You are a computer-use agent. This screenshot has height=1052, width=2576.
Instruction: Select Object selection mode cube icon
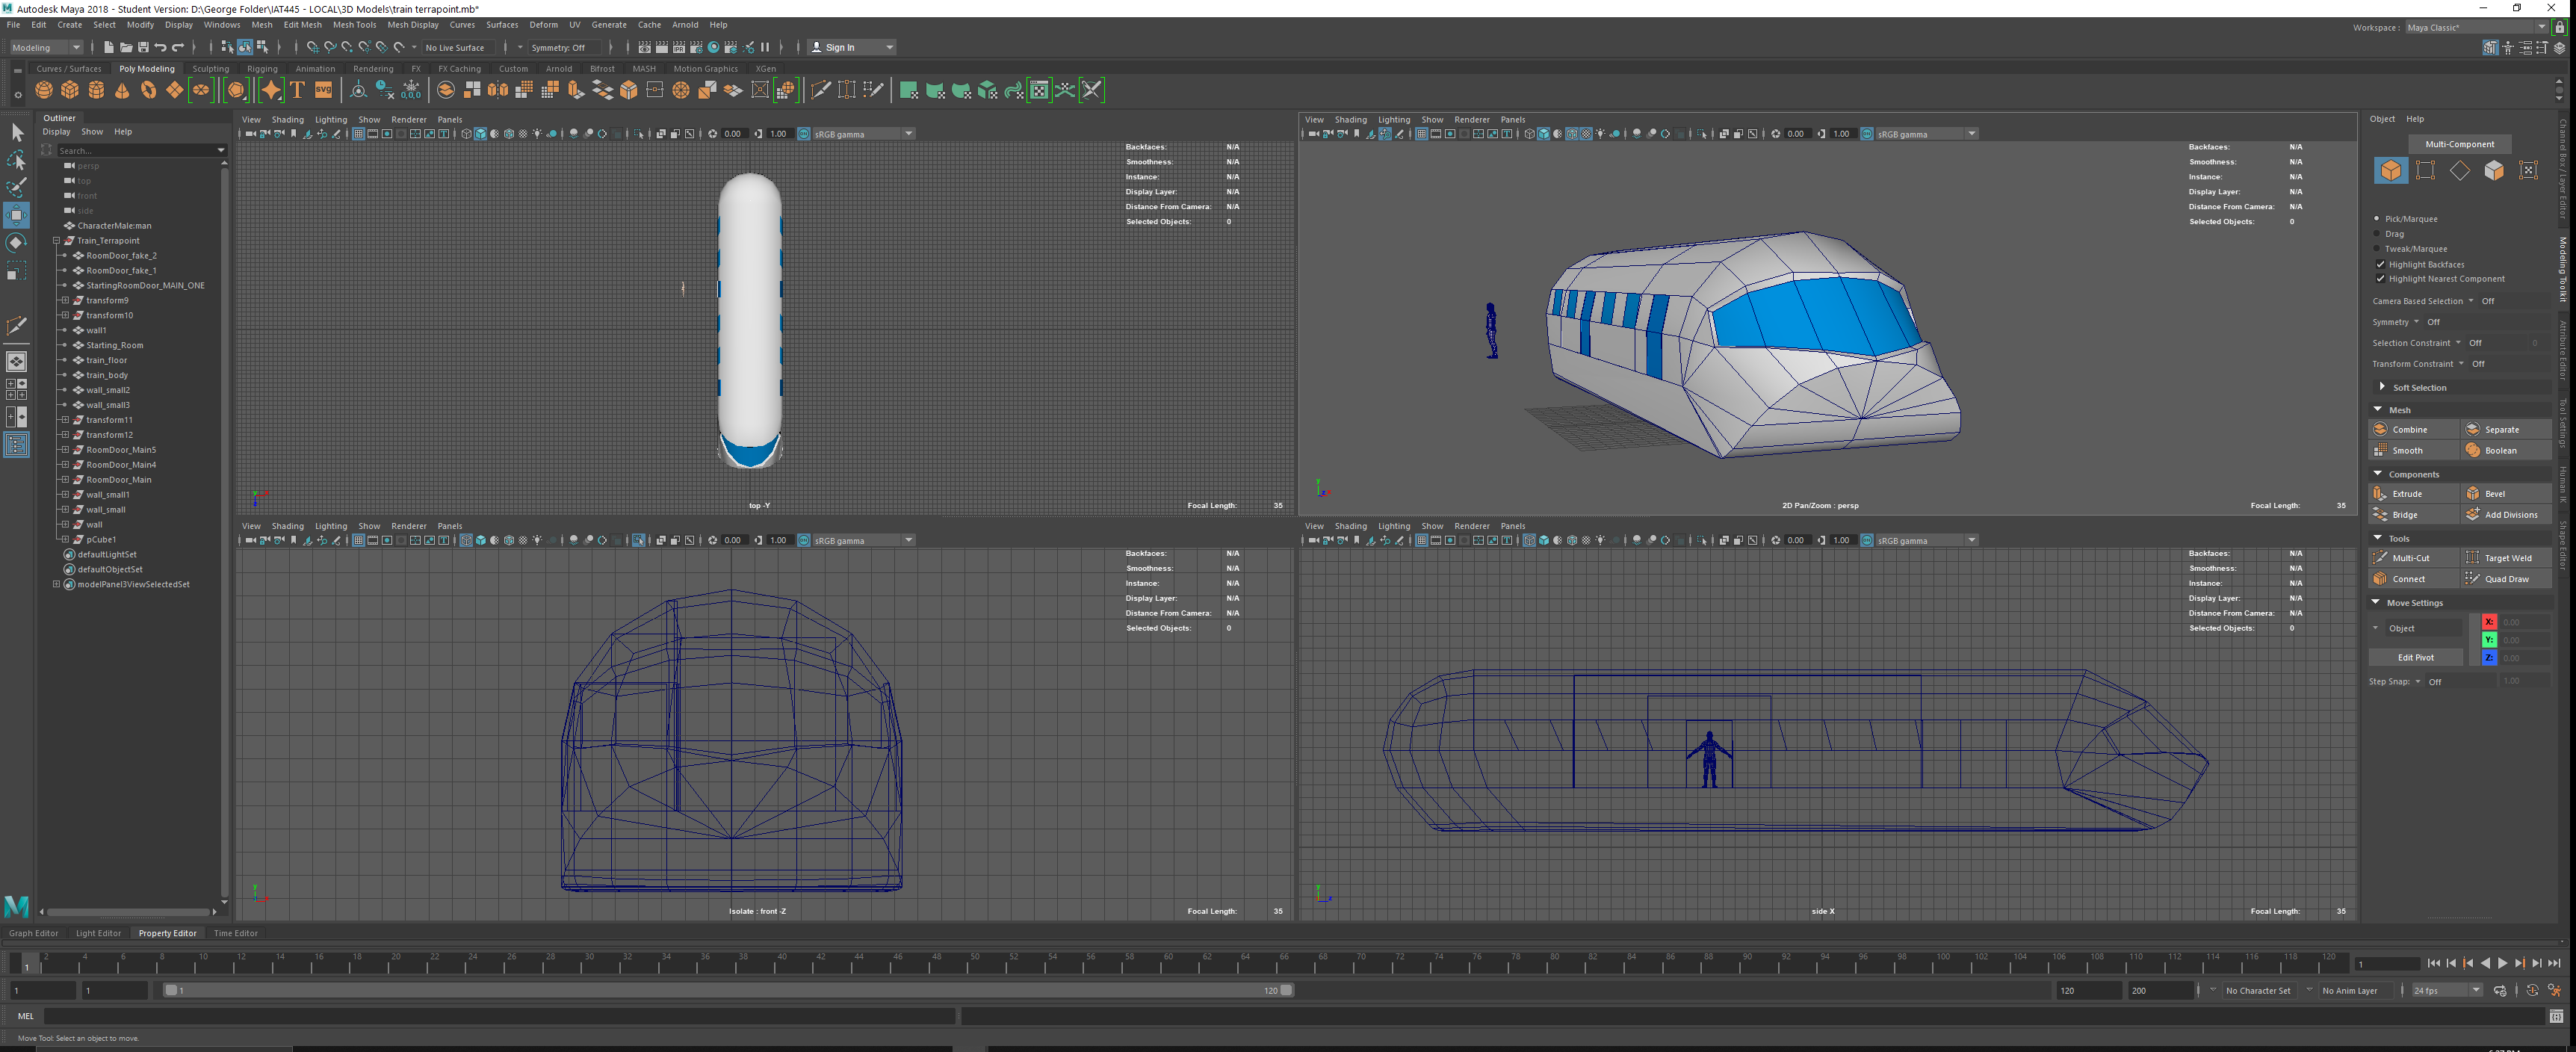click(2390, 171)
